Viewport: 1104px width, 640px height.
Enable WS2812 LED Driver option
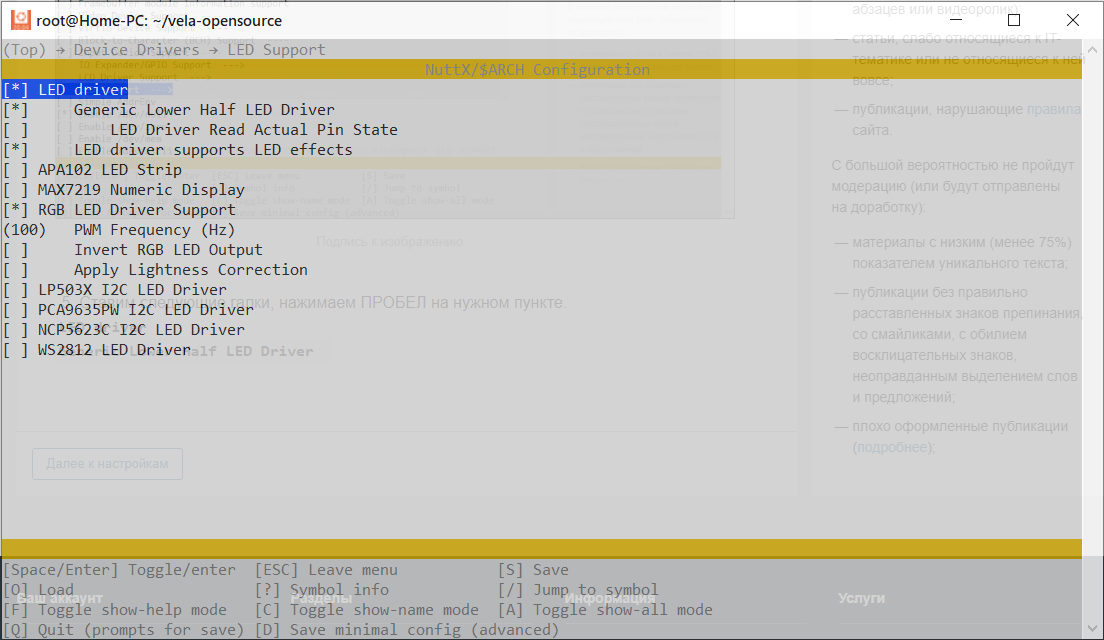pos(15,350)
